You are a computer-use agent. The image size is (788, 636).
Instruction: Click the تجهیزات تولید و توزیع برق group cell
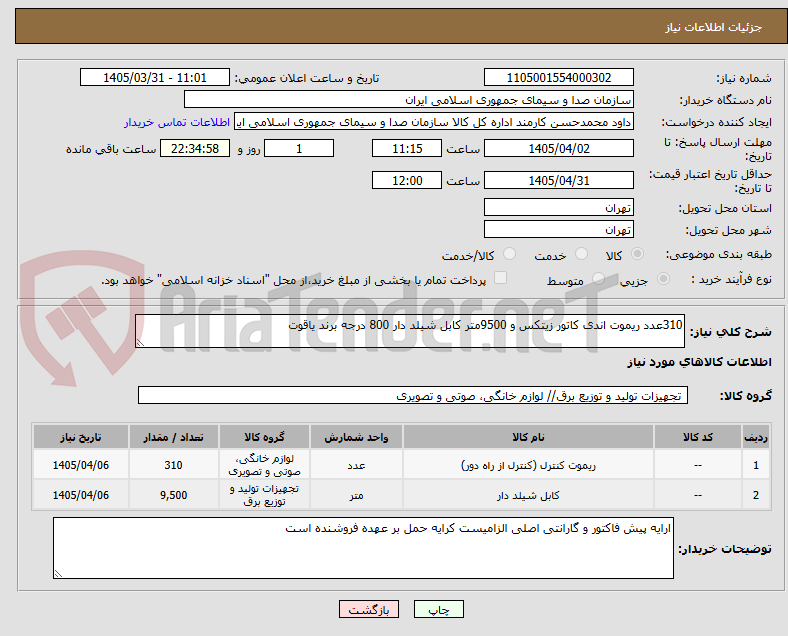(264, 495)
